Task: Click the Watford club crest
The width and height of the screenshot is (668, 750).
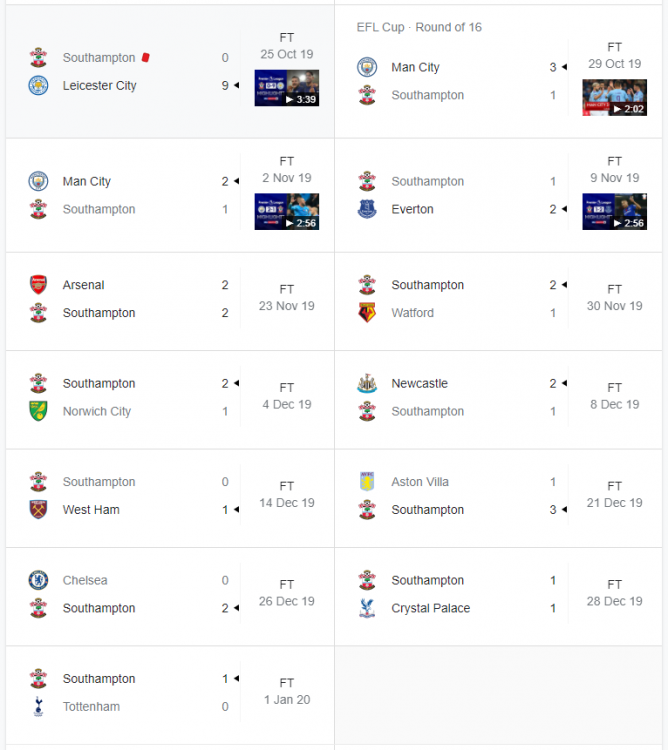Action: 367,313
